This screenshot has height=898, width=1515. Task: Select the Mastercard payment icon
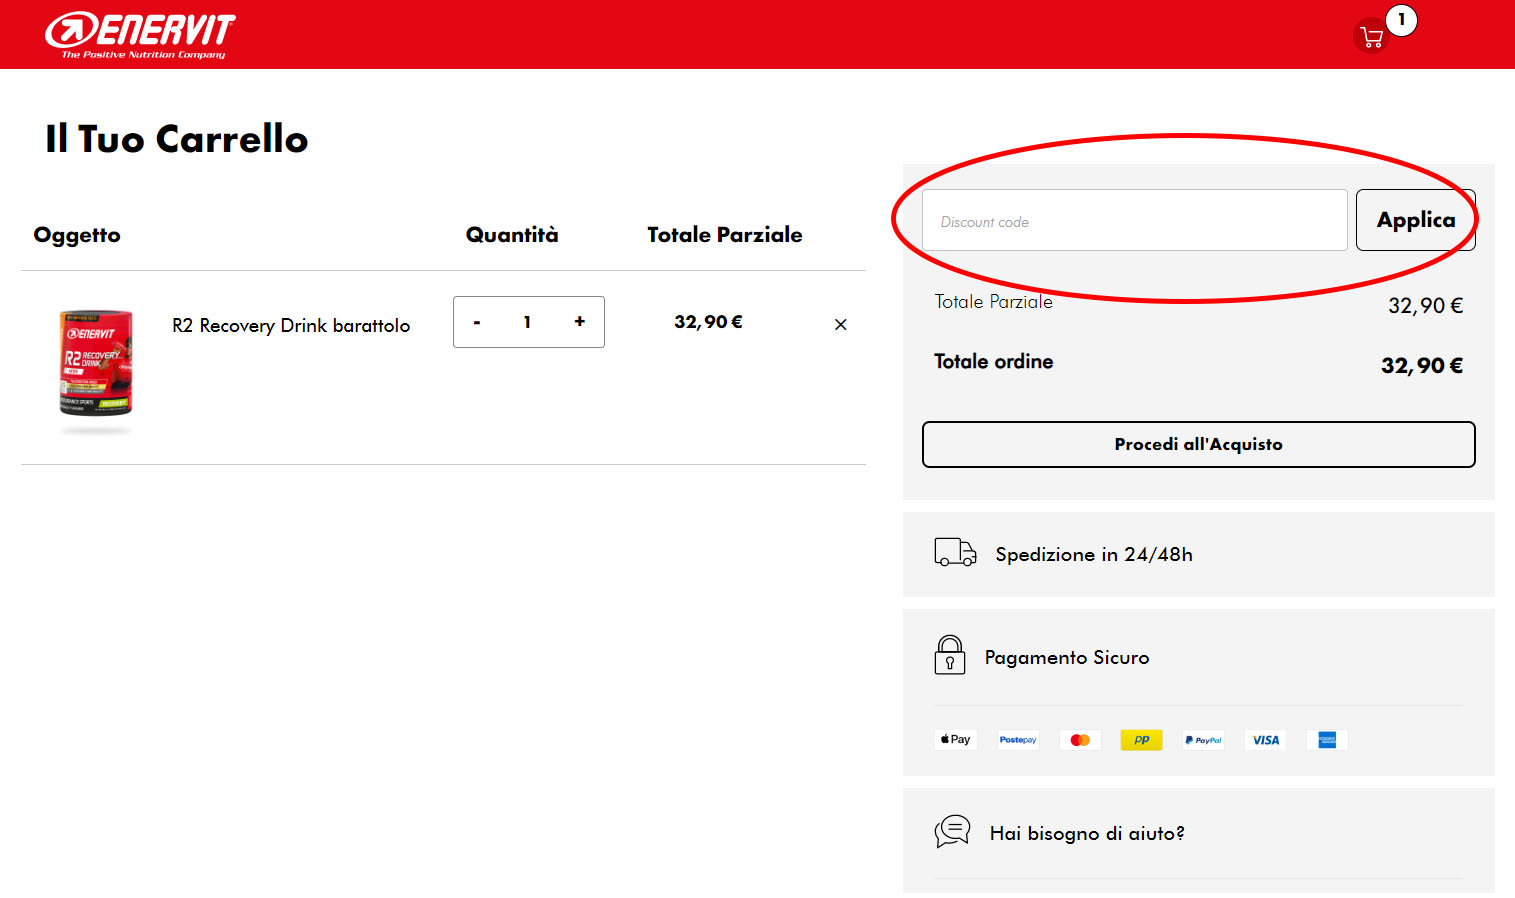1080,739
